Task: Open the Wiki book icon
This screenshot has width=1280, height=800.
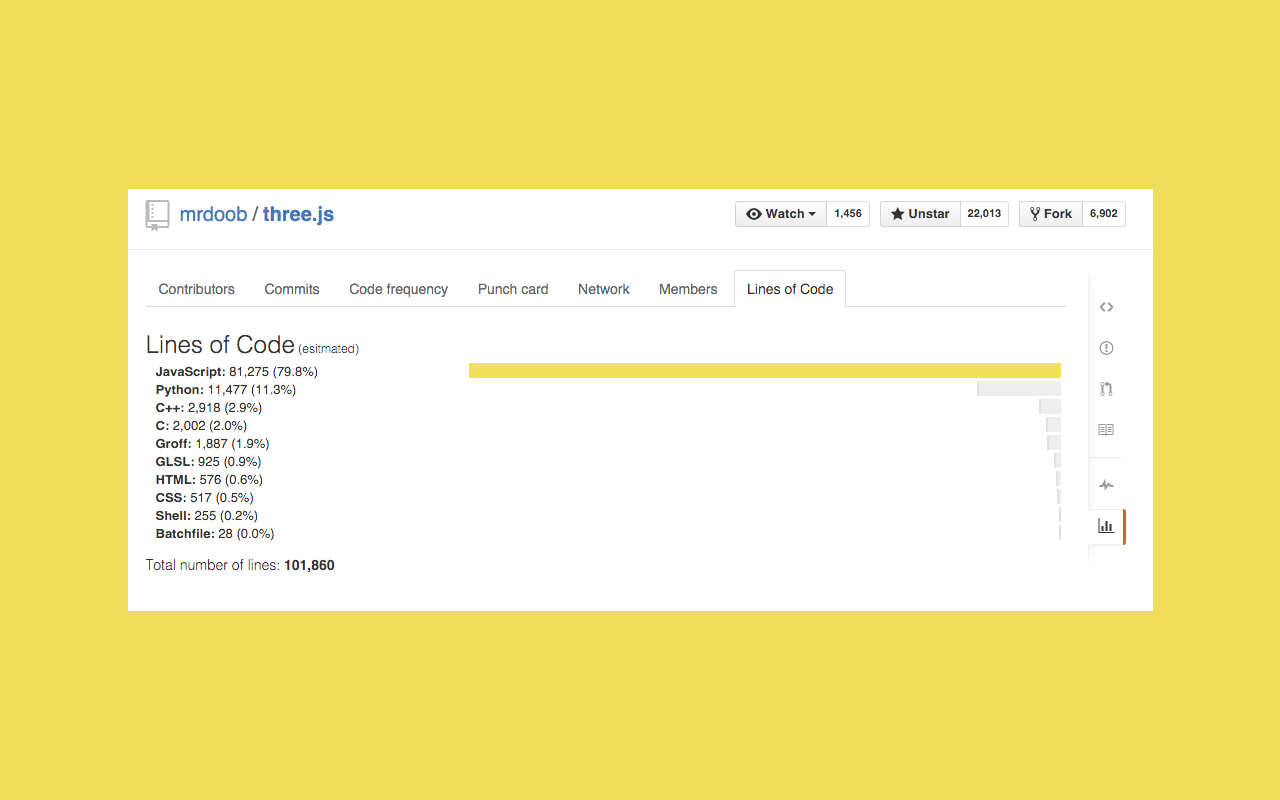Action: pyautogui.click(x=1106, y=430)
